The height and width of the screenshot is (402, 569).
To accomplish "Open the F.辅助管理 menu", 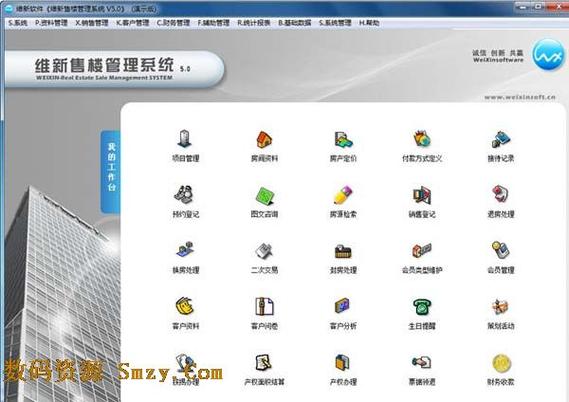I will click(213, 23).
